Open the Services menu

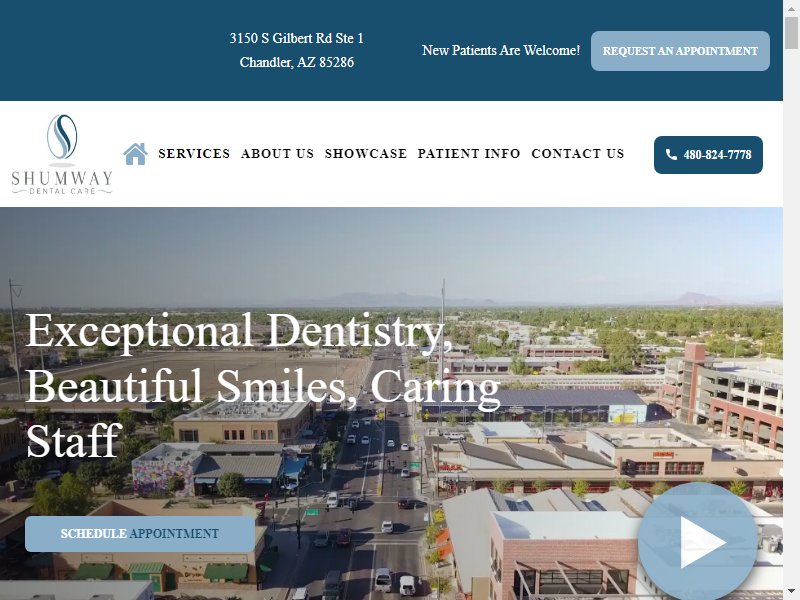click(x=194, y=154)
